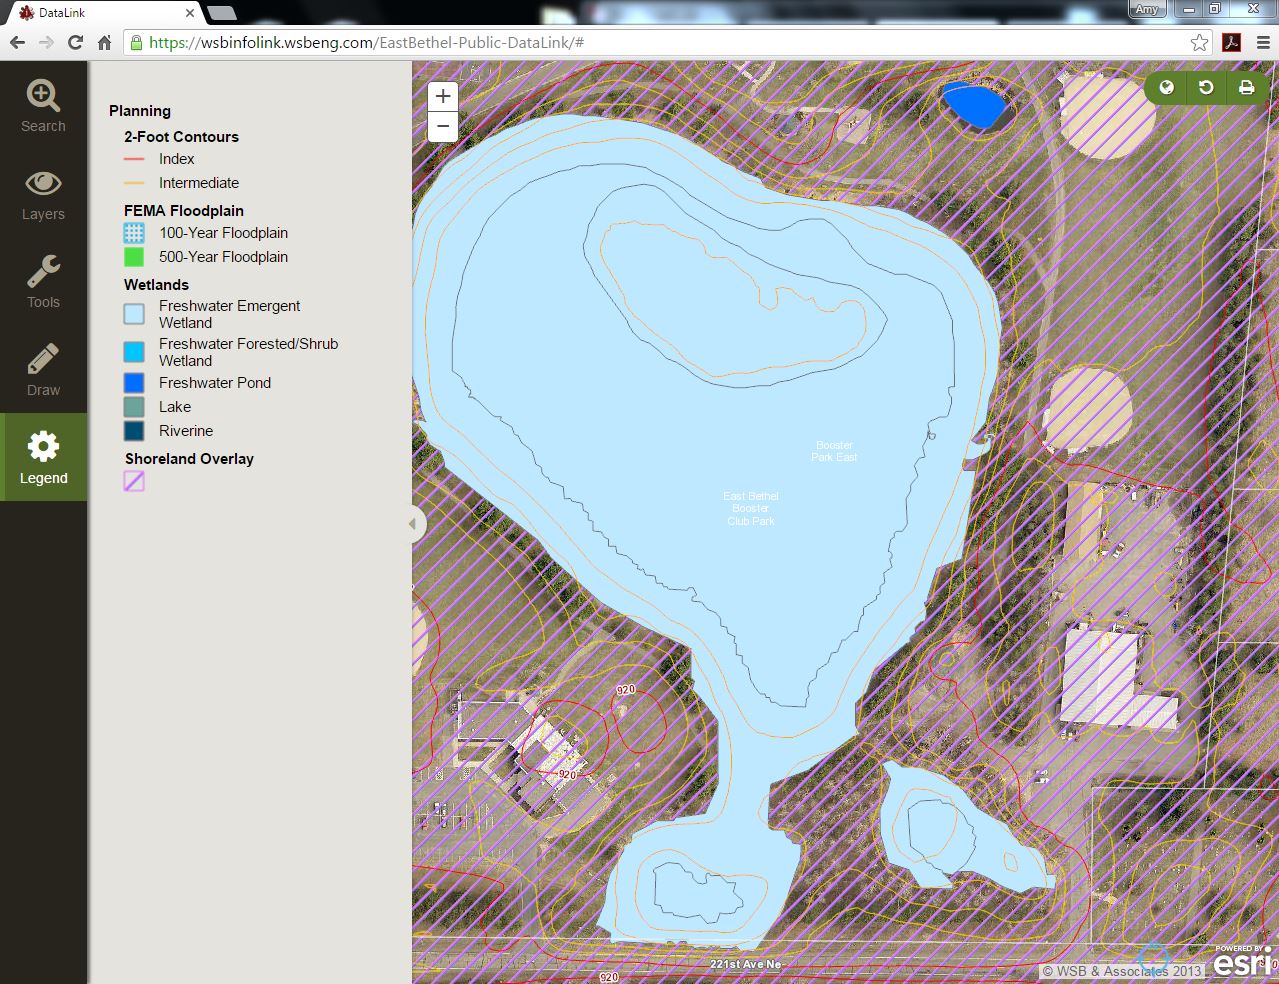This screenshot has width=1279, height=984.
Task: Click the Freshwater Pond blue swatch
Action: 134,383
